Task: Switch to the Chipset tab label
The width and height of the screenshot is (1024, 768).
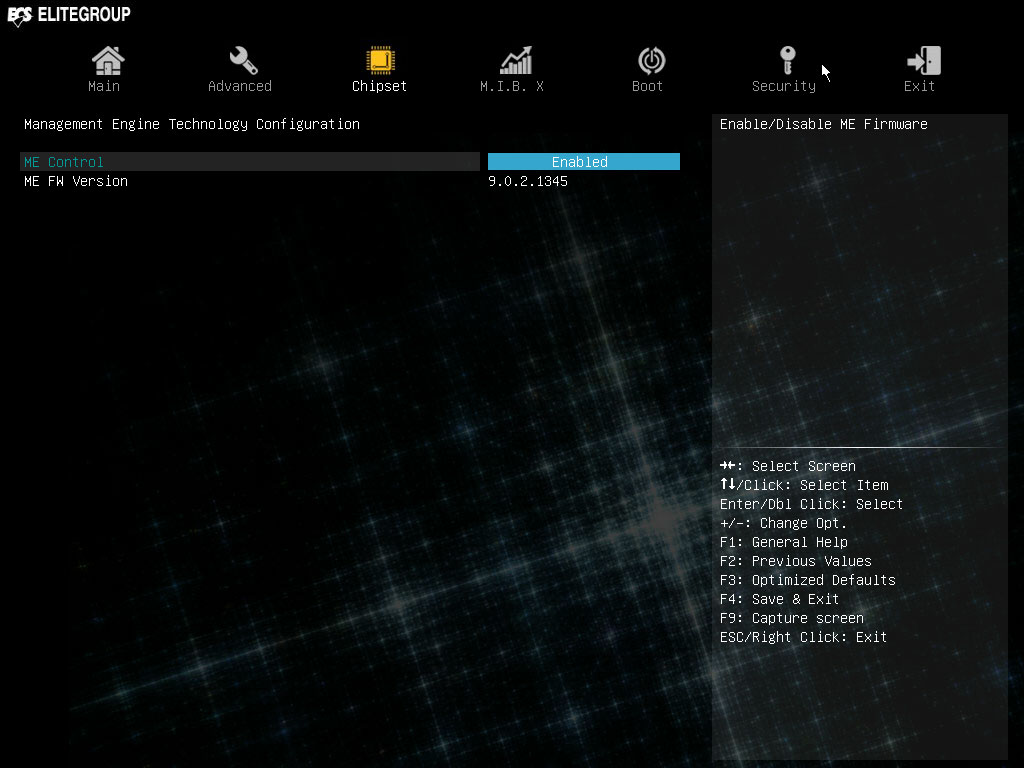Action: 379,86
